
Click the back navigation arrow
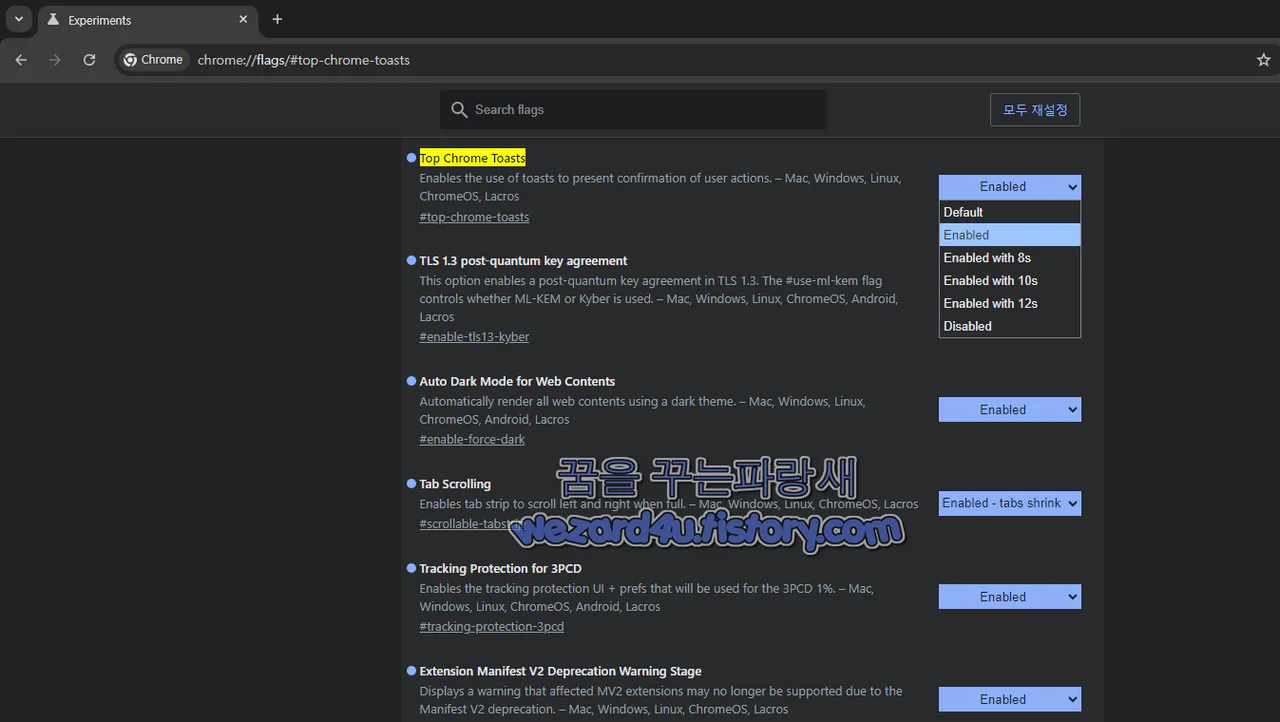(21, 60)
